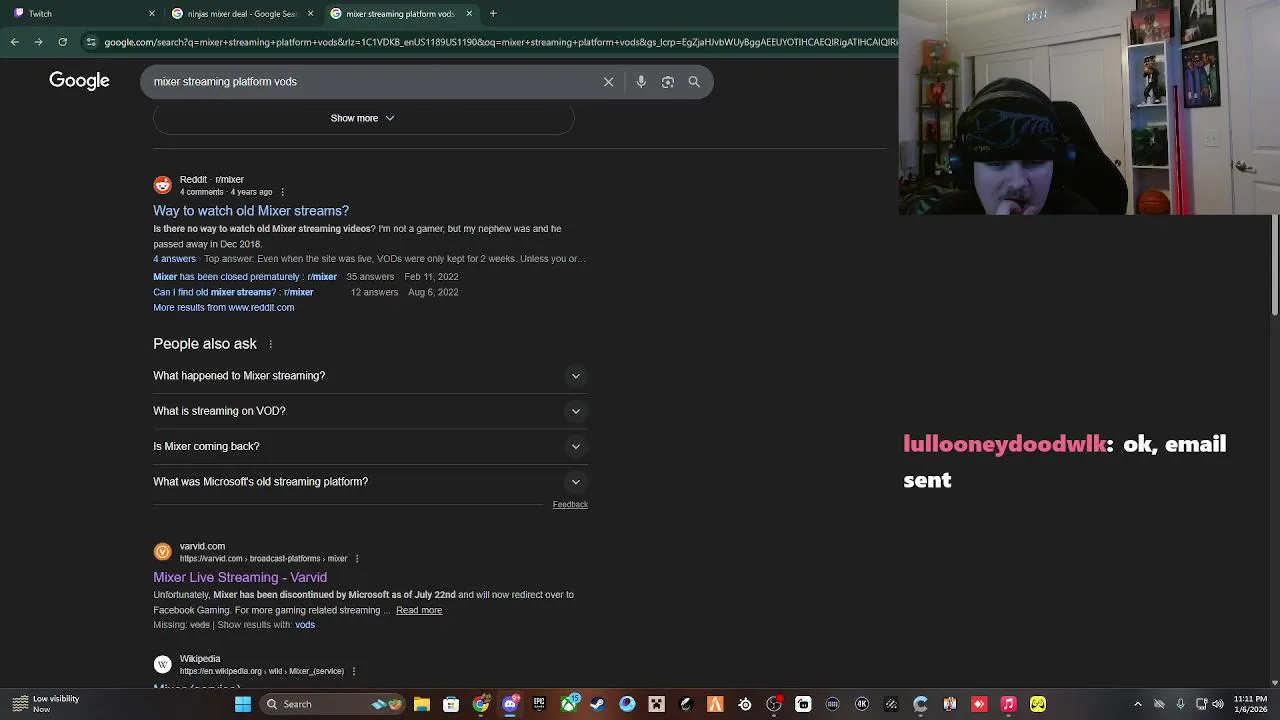
Task: Close the 'ninjas mixer deal' tab
Action: (x=310, y=13)
